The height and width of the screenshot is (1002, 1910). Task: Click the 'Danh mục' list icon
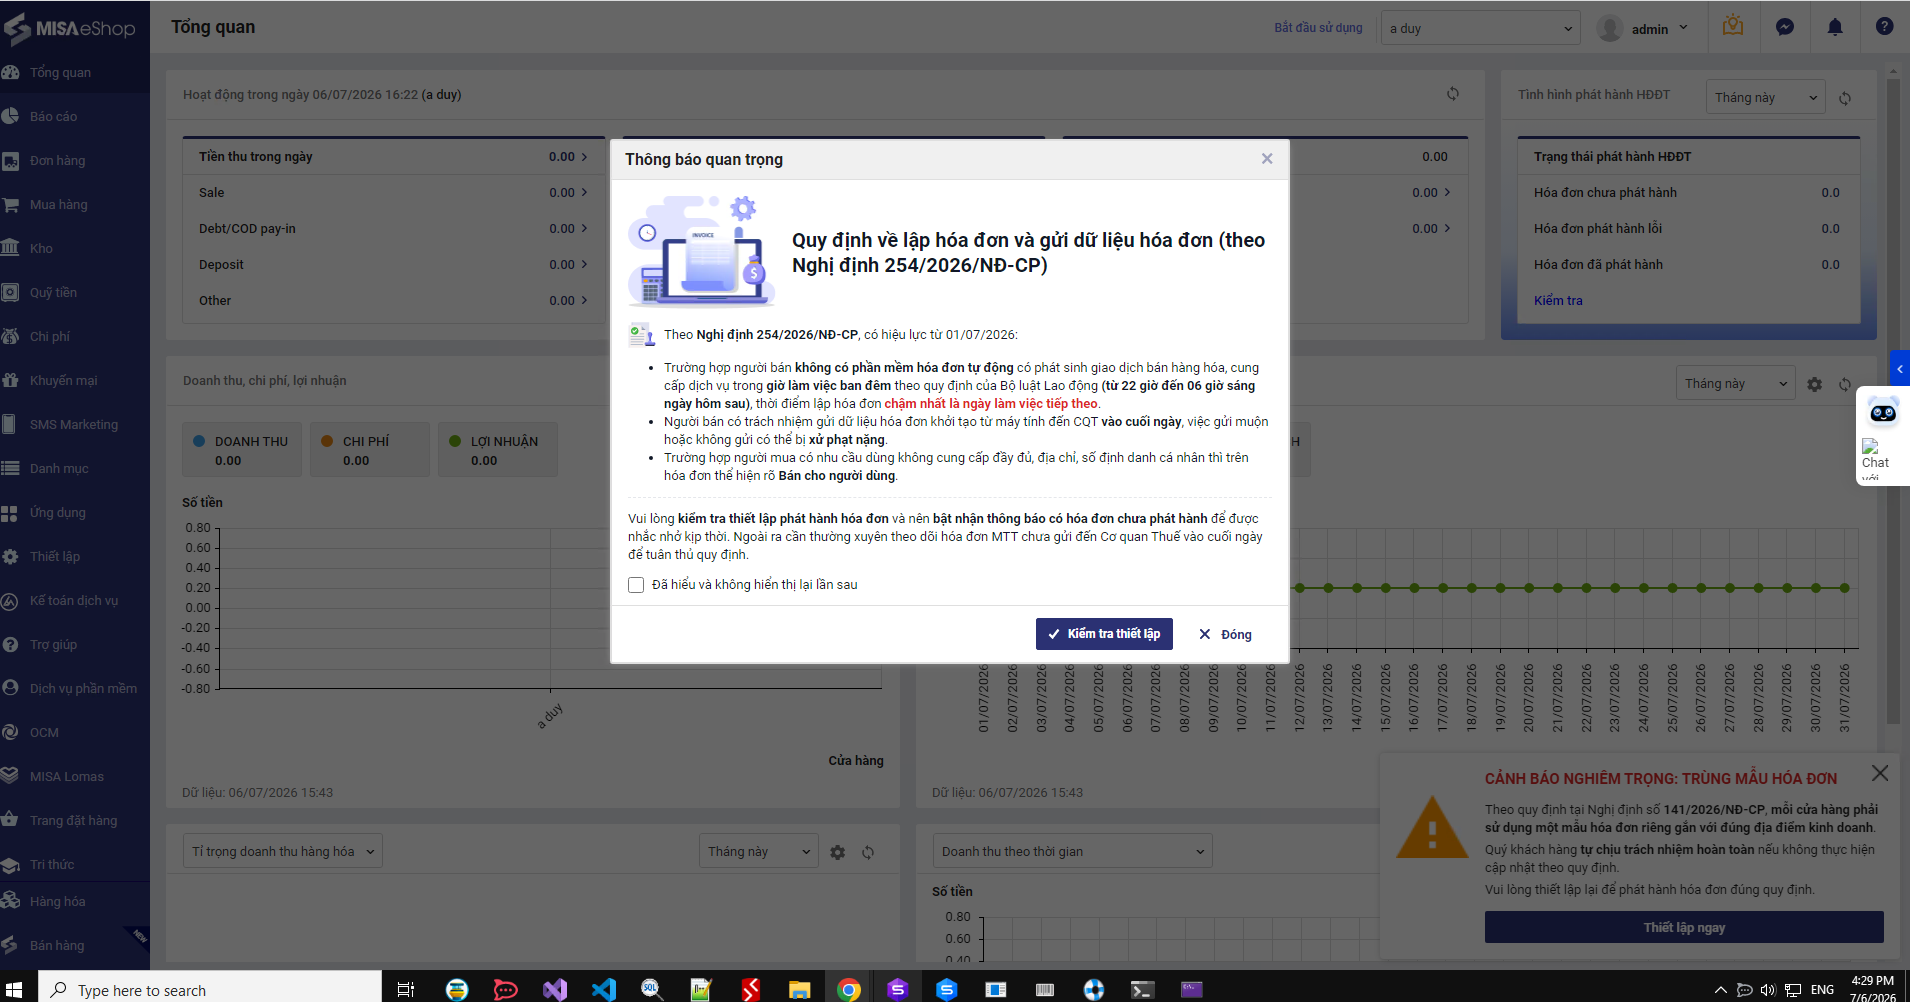tap(11, 468)
